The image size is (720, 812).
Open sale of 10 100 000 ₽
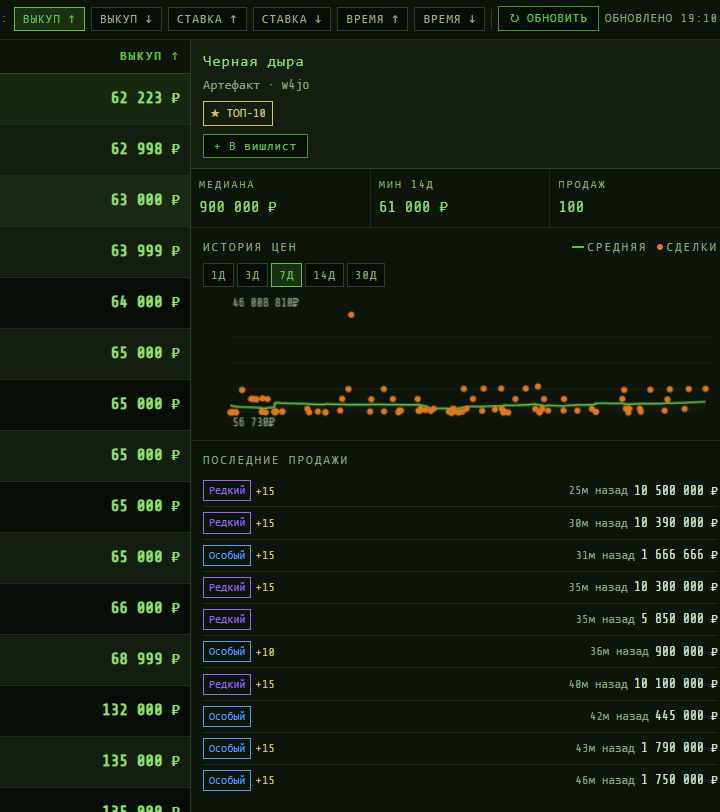coord(460,684)
